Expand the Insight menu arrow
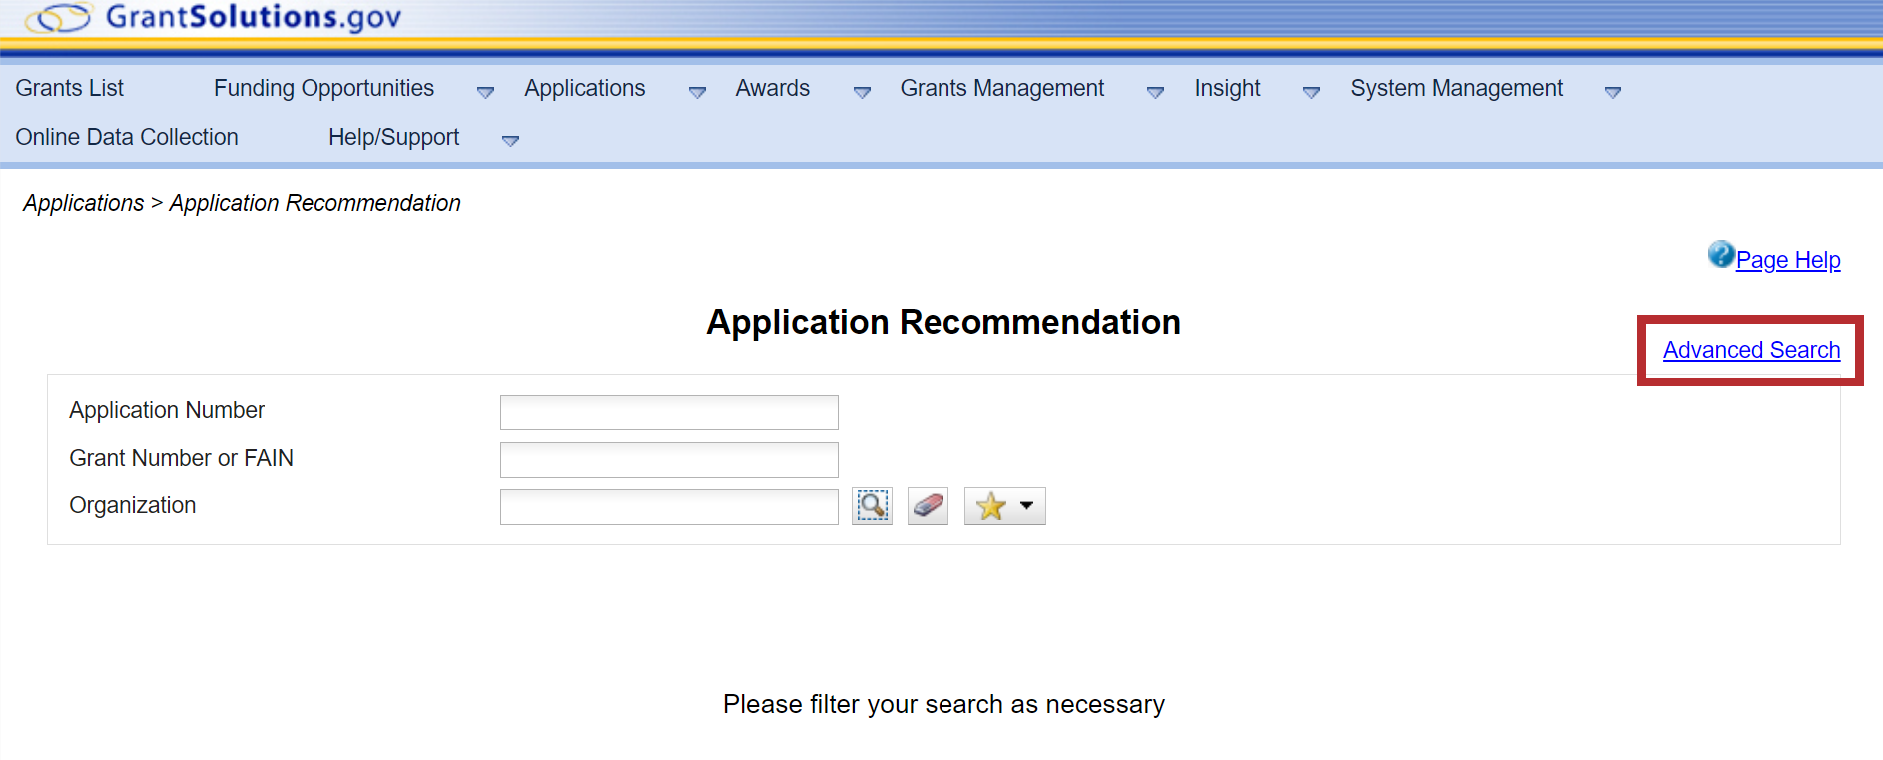This screenshot has width=1883, height=760. pos(1311,92)
